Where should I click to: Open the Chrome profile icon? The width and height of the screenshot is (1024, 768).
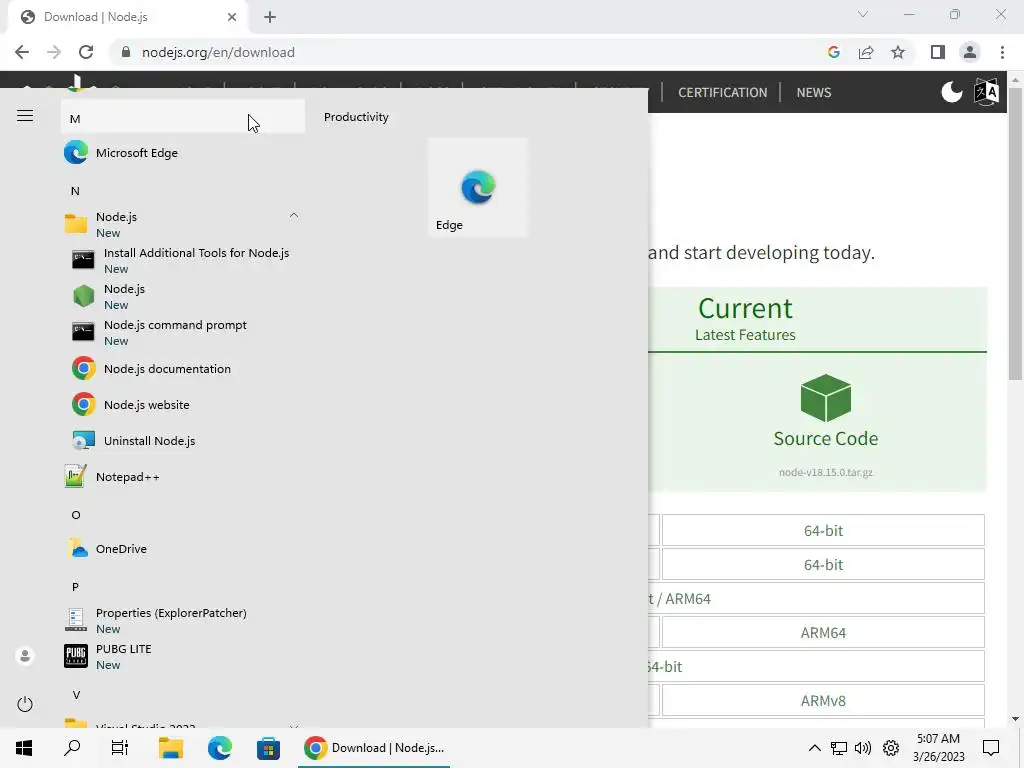[970, 52]
